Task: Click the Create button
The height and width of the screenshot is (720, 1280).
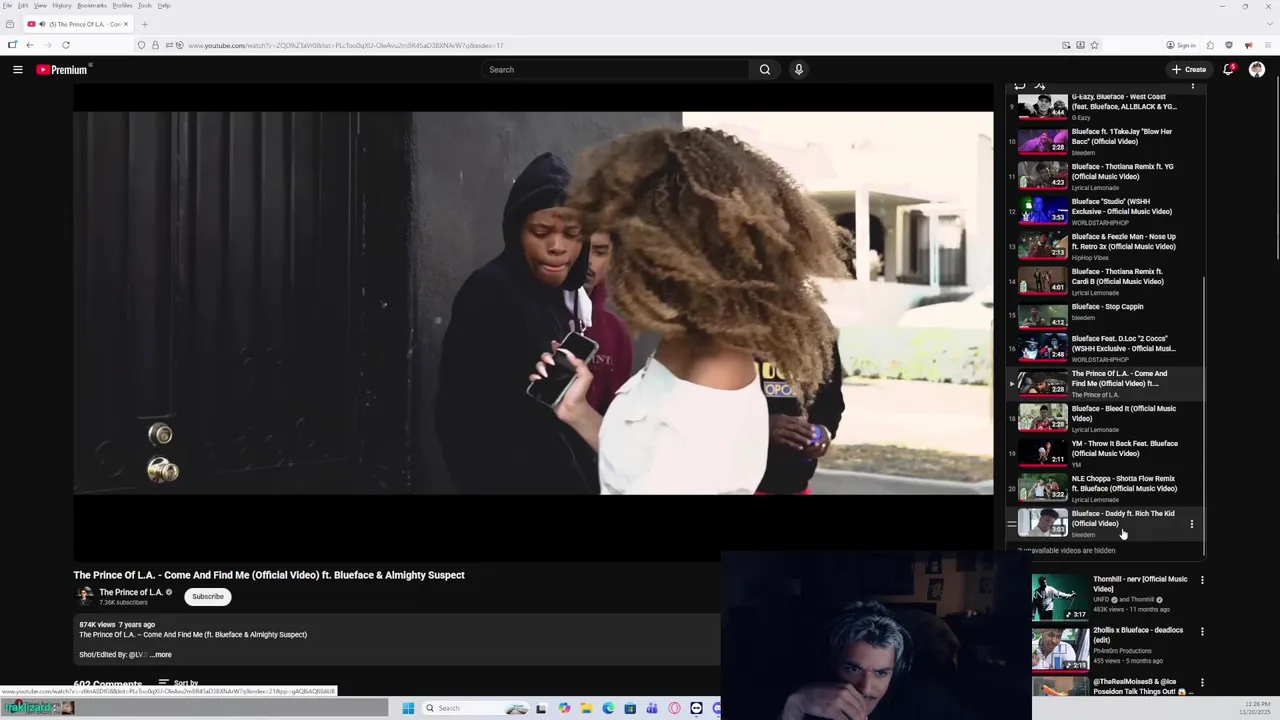Action: (x=1189, y=69)
